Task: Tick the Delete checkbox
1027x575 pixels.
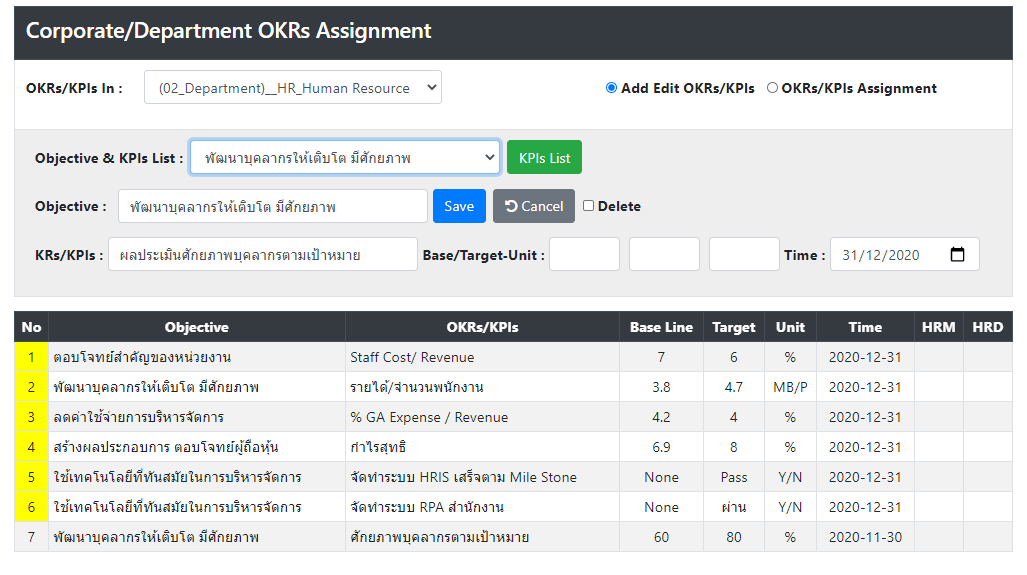Action: point(588,206)
